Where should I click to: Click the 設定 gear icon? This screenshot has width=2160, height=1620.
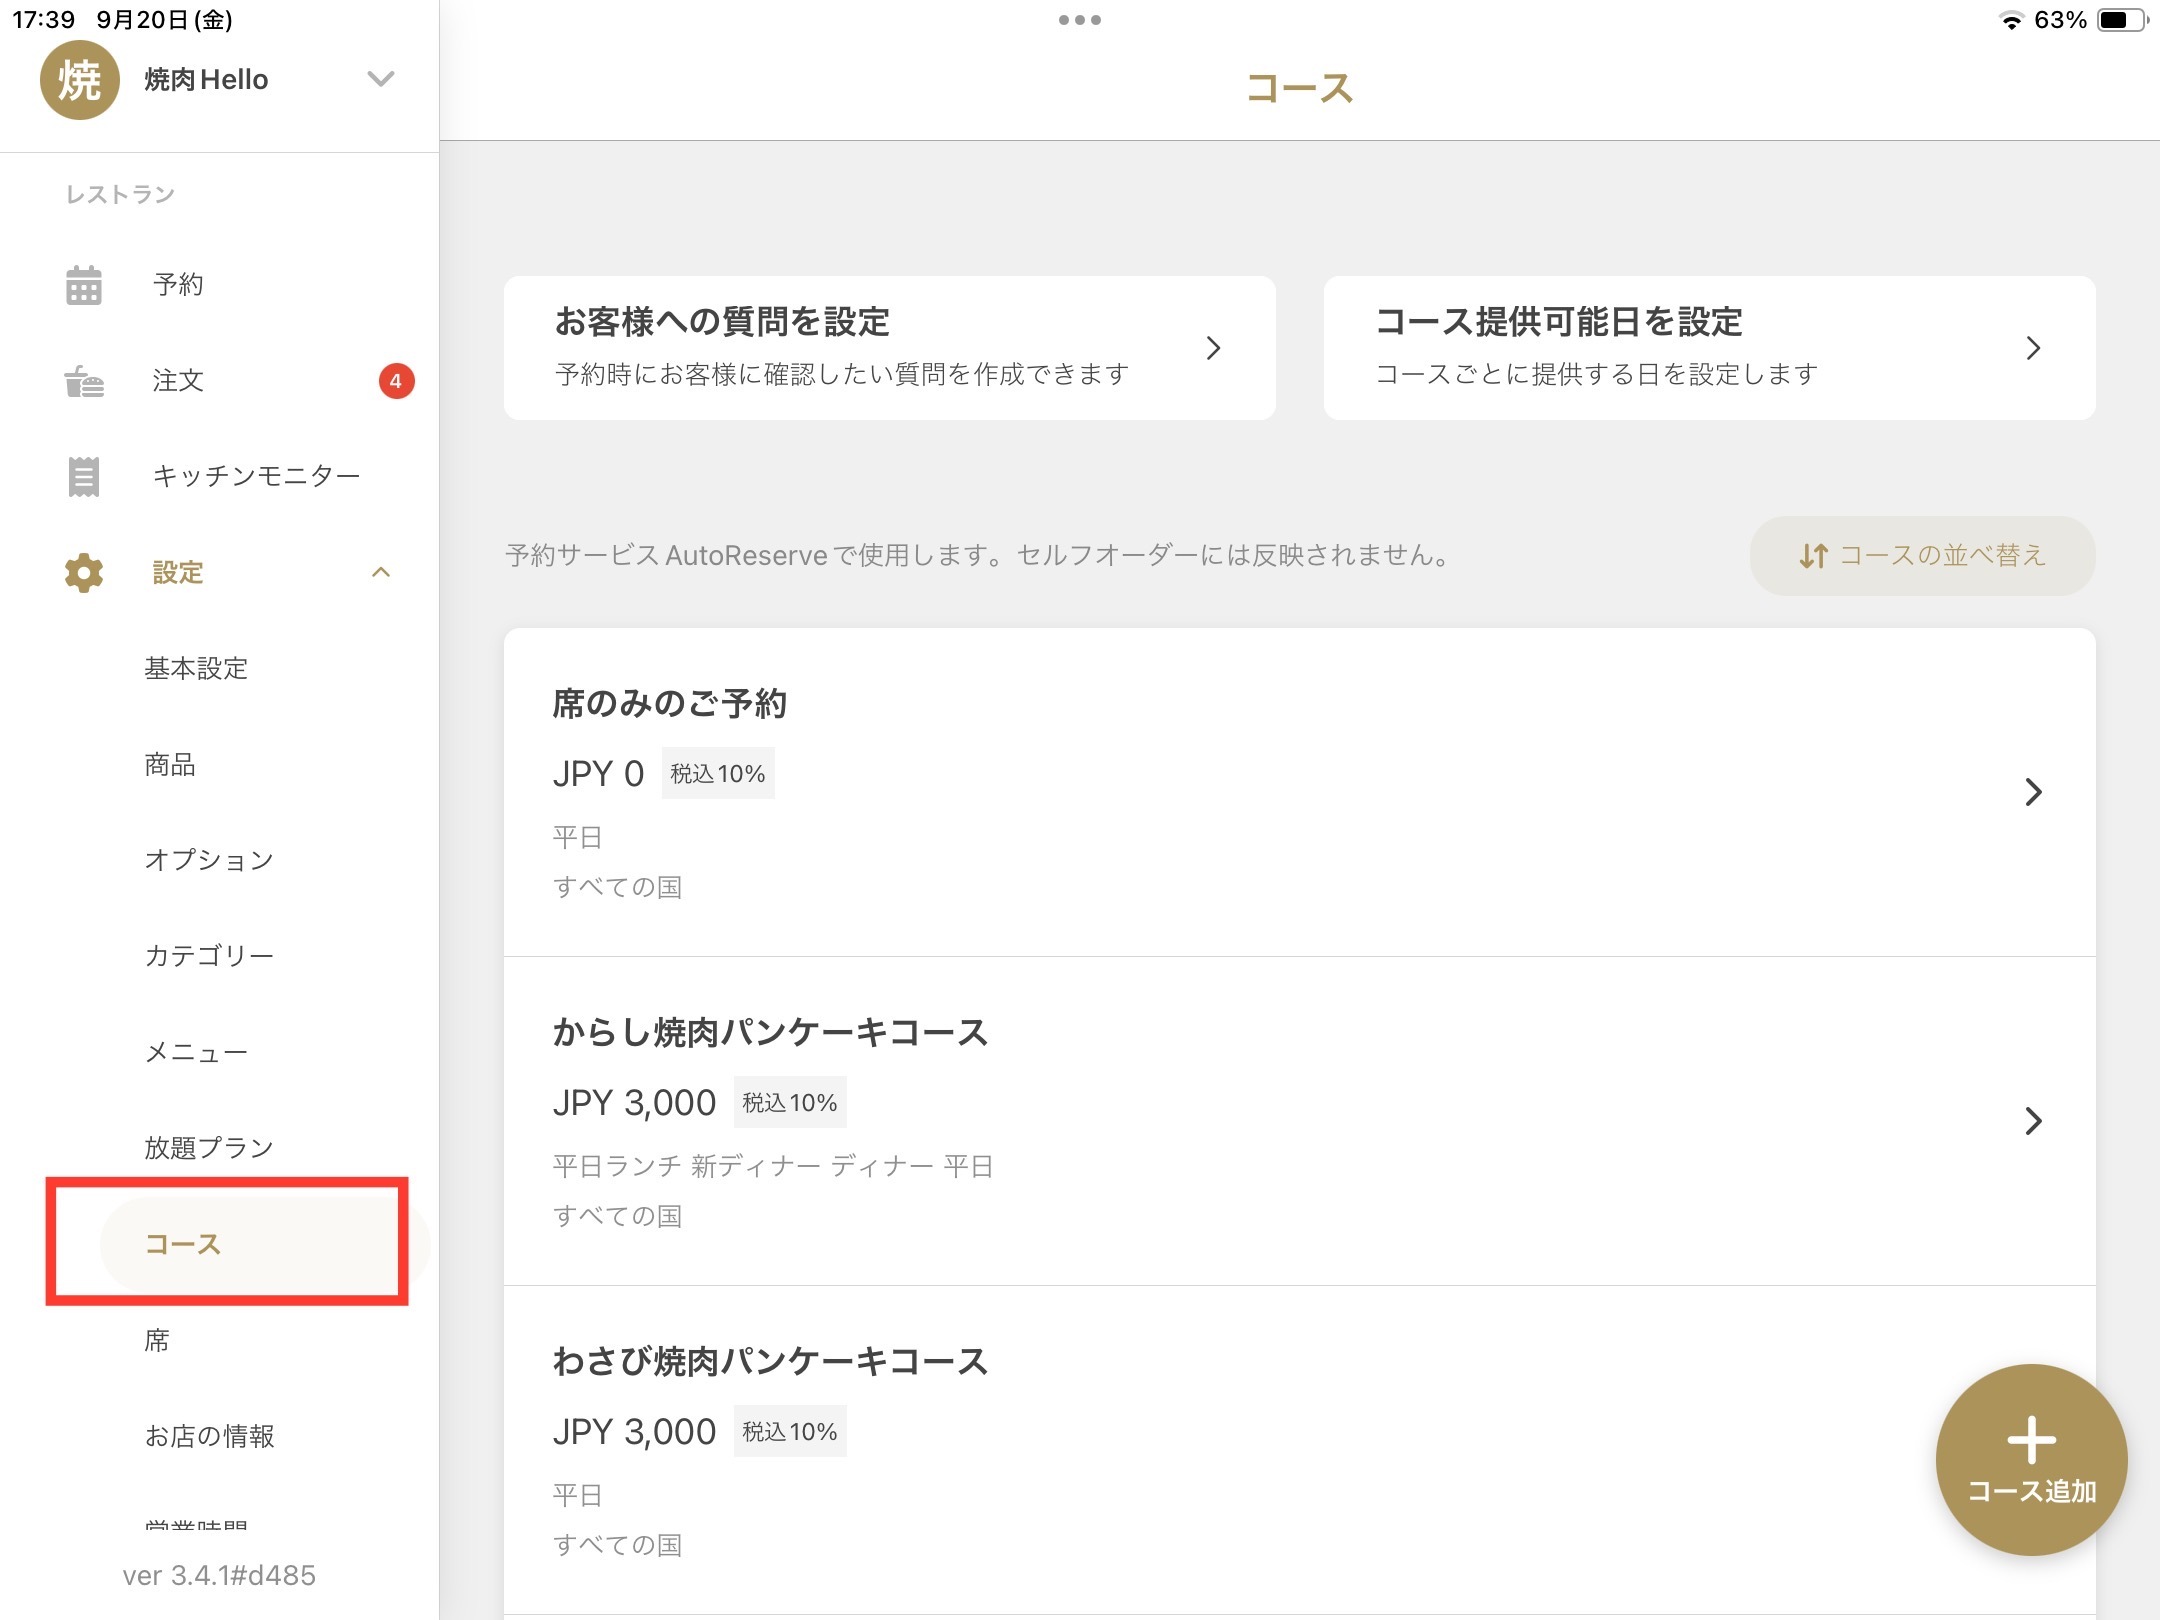tap(84, 573)
